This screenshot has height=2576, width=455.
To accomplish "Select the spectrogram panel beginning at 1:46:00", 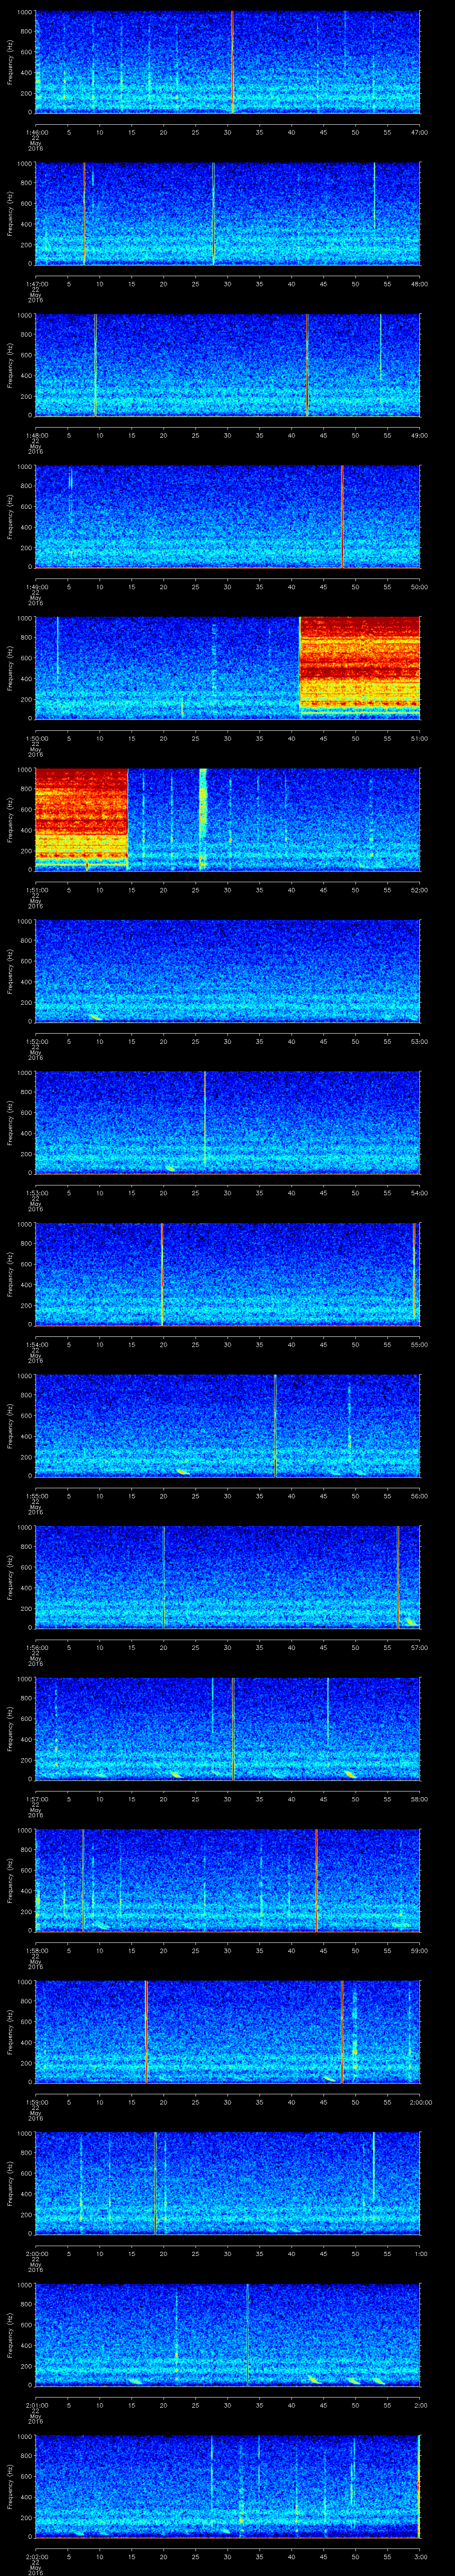I will [x=227, y=62].
